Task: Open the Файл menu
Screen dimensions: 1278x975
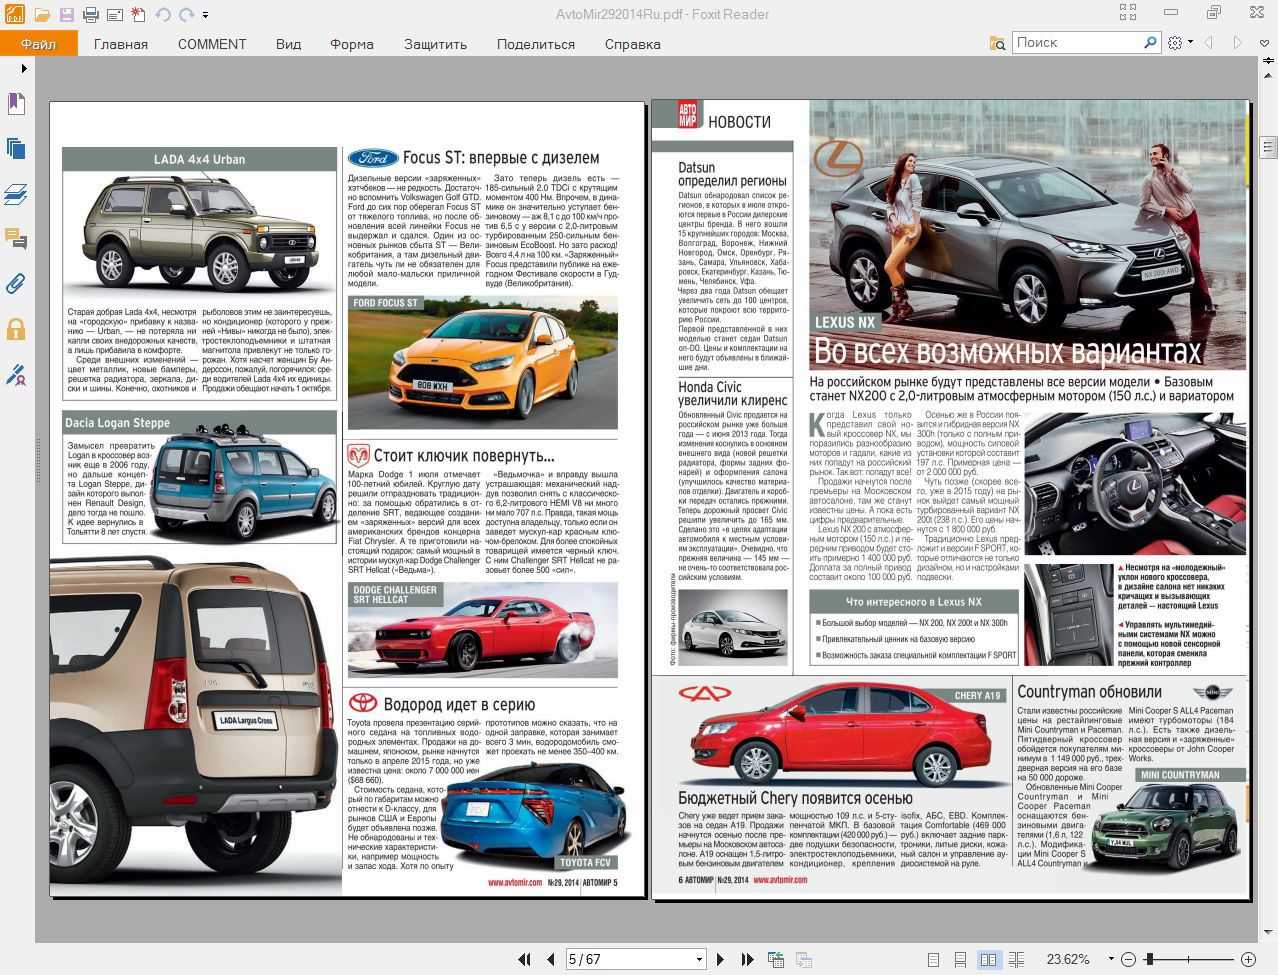Action: click(x=39, y=44)
